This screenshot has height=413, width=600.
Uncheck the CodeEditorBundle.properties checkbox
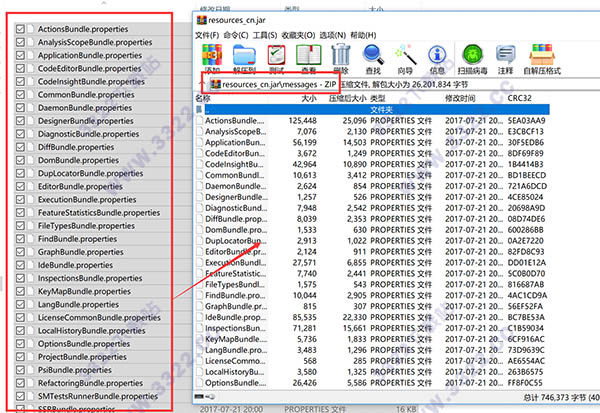[20, 69]
